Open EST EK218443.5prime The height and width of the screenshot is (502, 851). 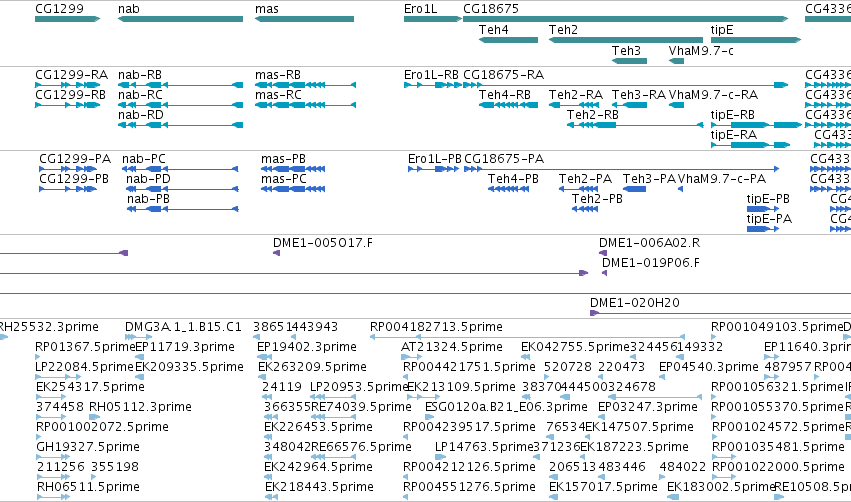pyautogui.click(x=319, y=487)
